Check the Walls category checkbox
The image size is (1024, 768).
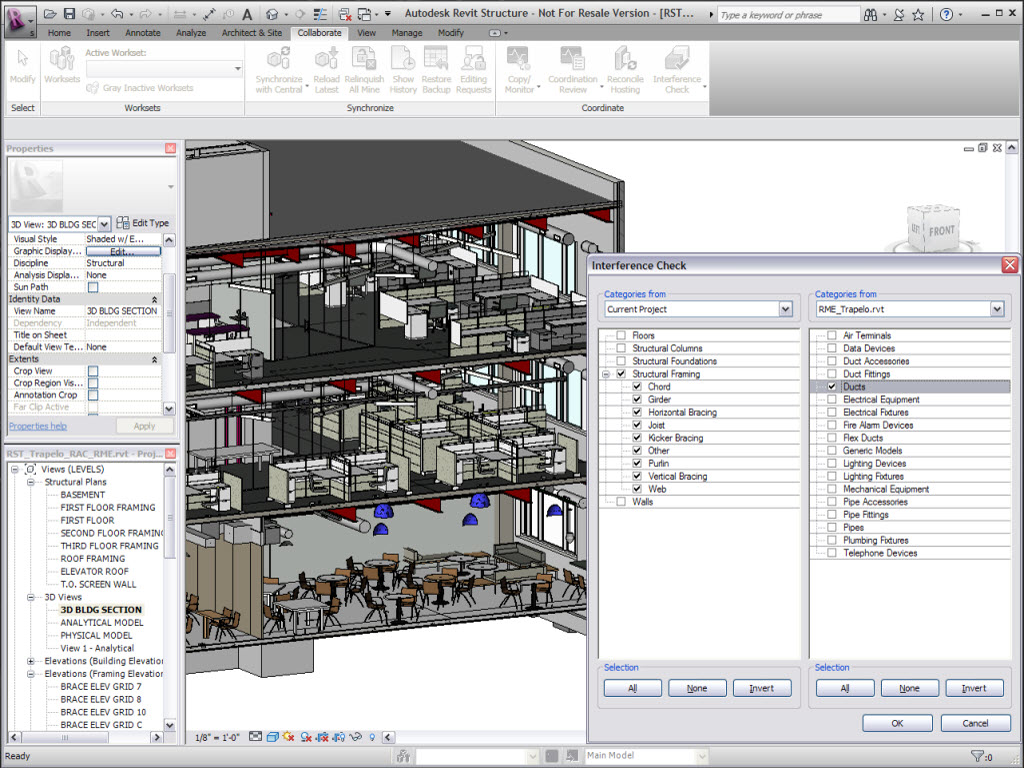click(x=621, y=502)
